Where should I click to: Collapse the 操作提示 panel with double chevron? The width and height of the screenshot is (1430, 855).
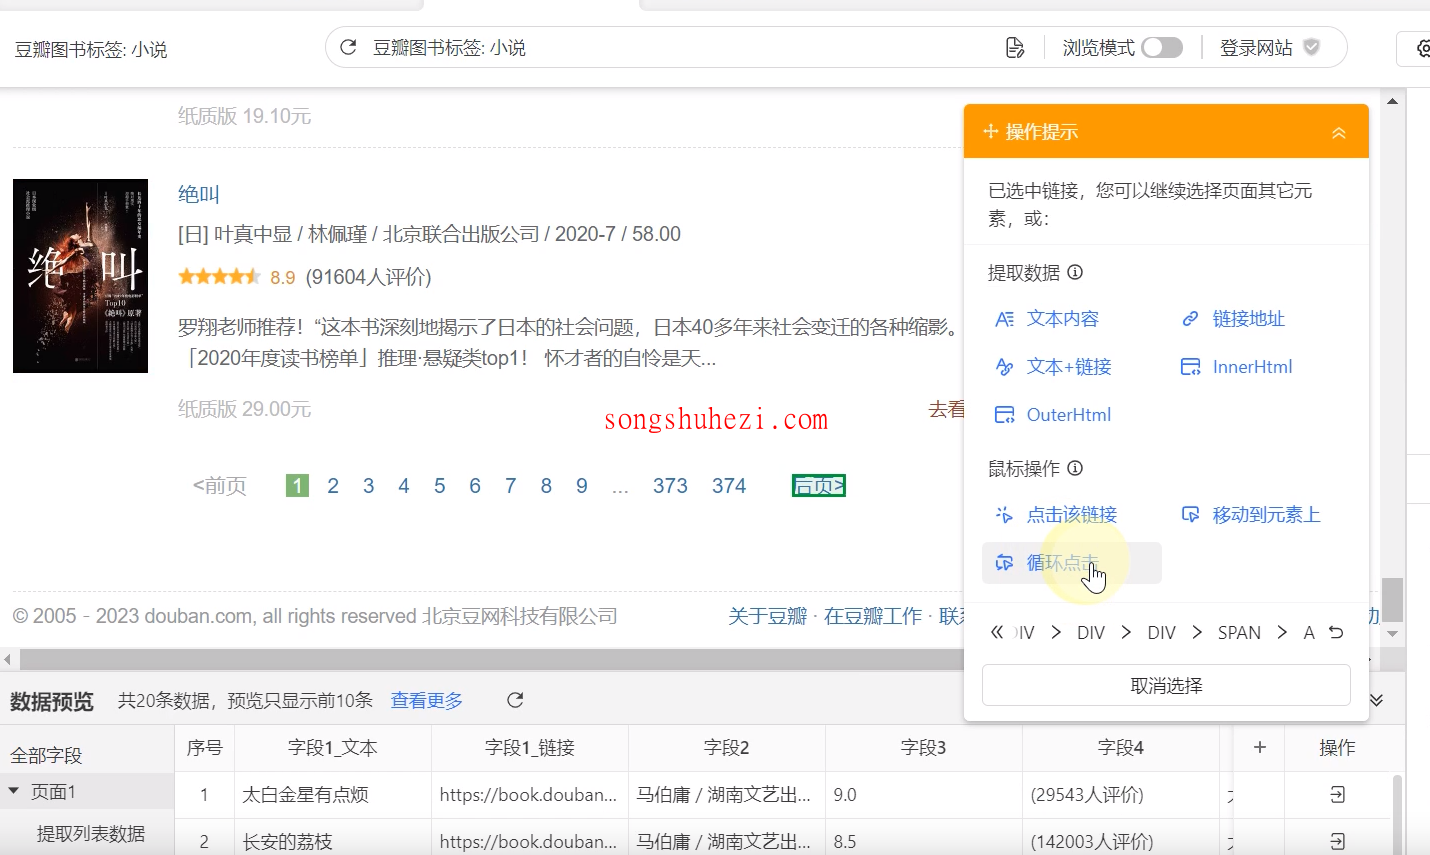click(1338, 132)
